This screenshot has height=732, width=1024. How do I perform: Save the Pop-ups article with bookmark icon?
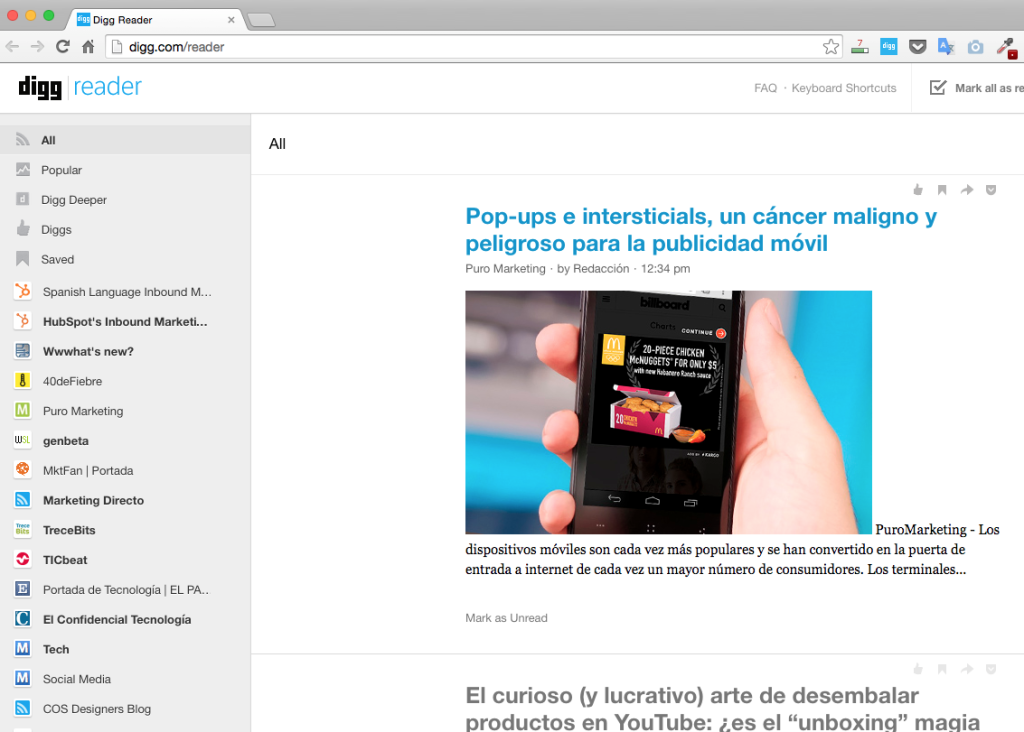tap(942, 190)
